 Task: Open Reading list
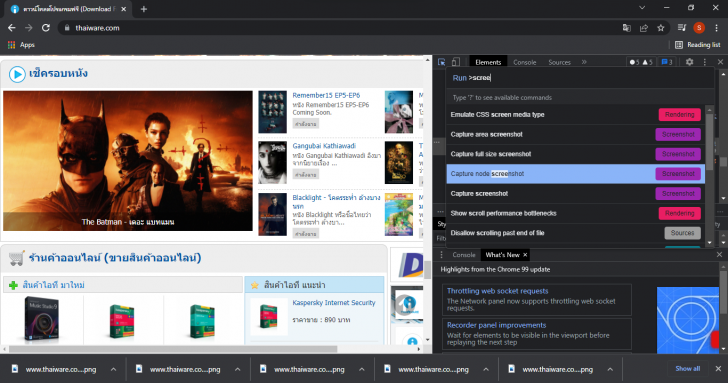point(697,45)
